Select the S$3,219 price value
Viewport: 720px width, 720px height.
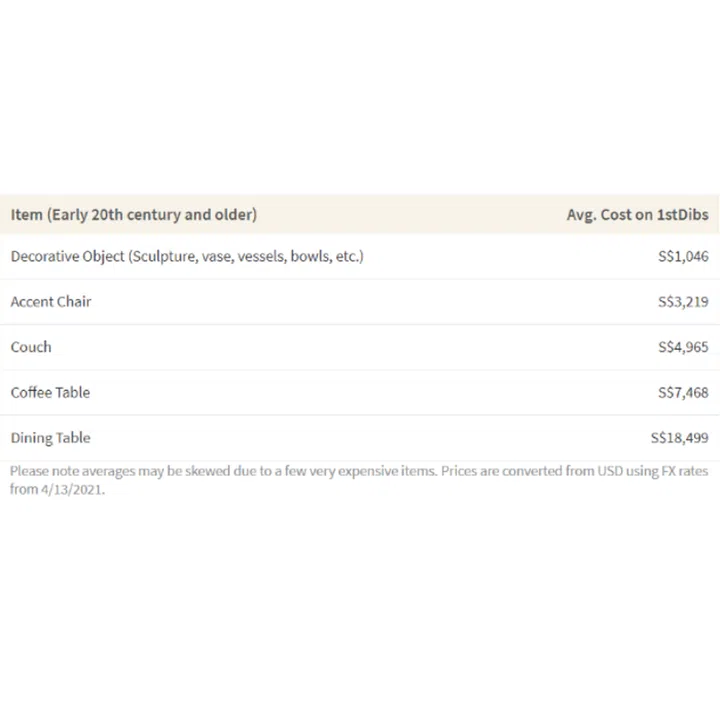683,301
